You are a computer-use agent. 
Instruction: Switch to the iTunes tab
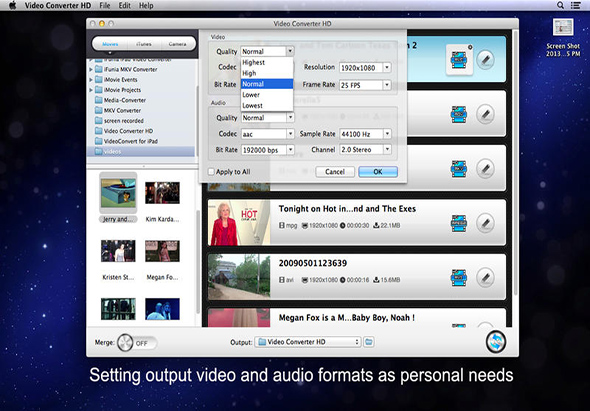tap(144, 44)
